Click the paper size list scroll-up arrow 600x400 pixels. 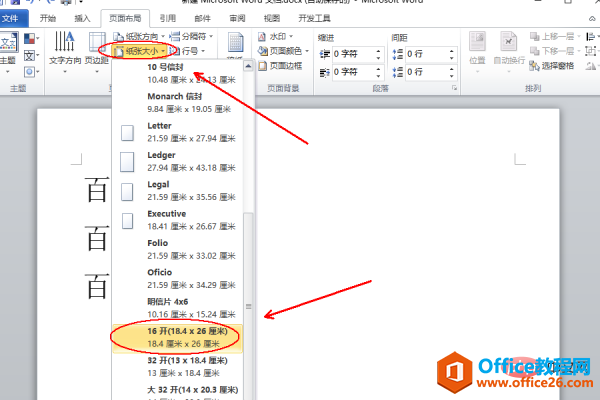(x=248, y=66)
